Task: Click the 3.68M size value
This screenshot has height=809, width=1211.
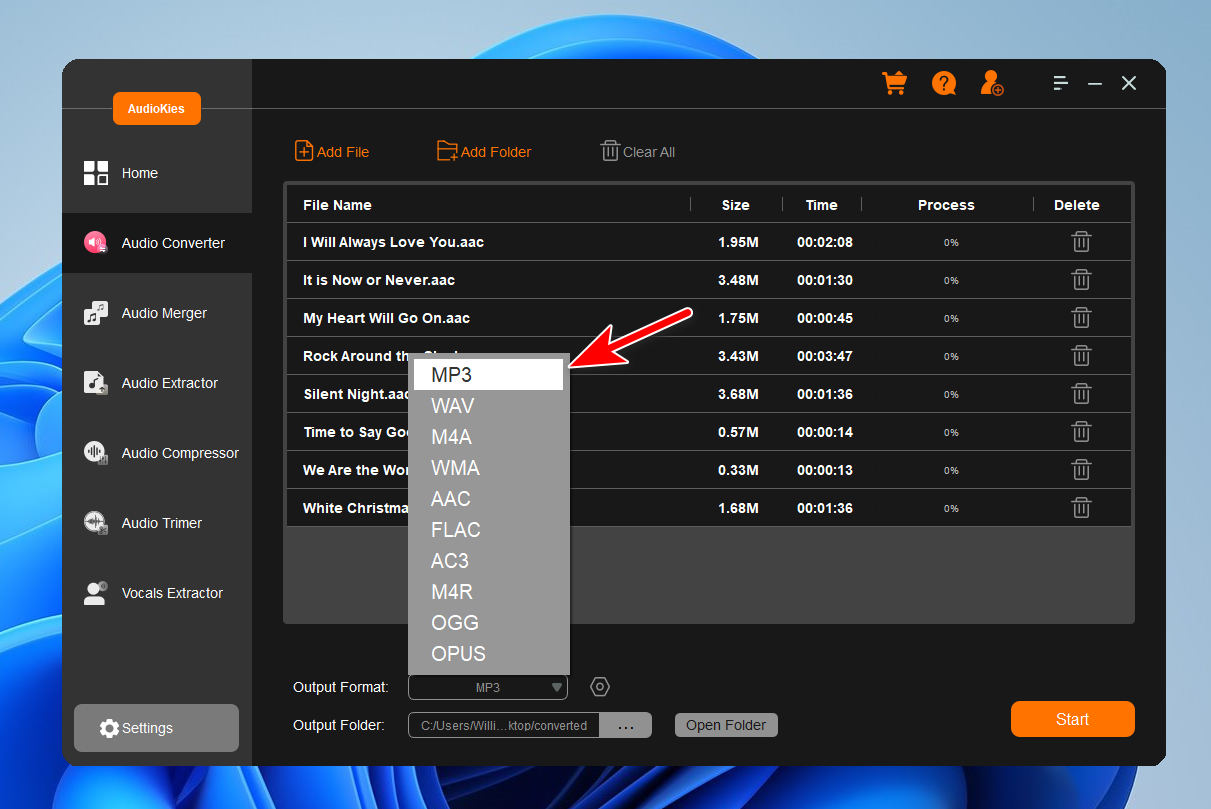Action: [738, 394]
